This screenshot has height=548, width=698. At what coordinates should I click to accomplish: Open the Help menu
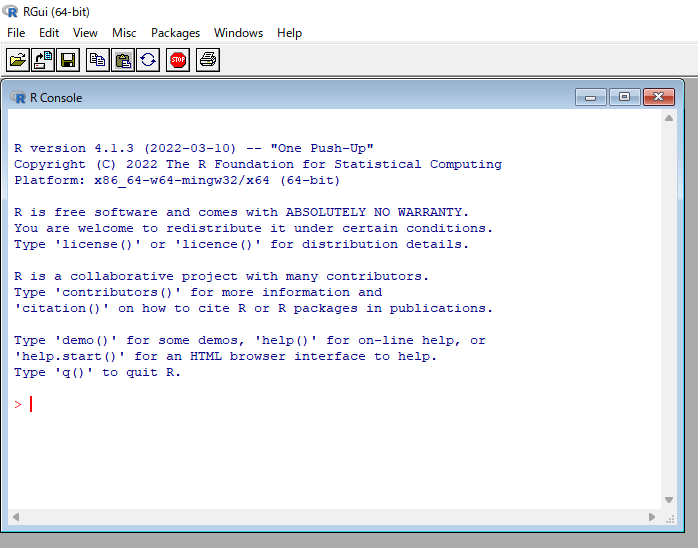[x=289, y=33]
